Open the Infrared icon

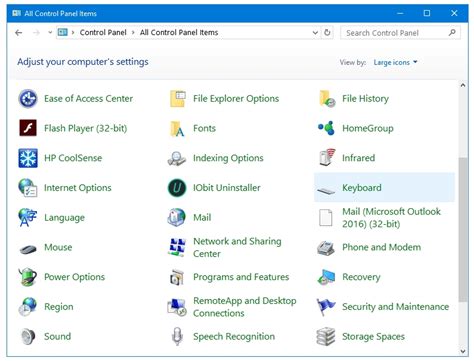tap(327, 158)
